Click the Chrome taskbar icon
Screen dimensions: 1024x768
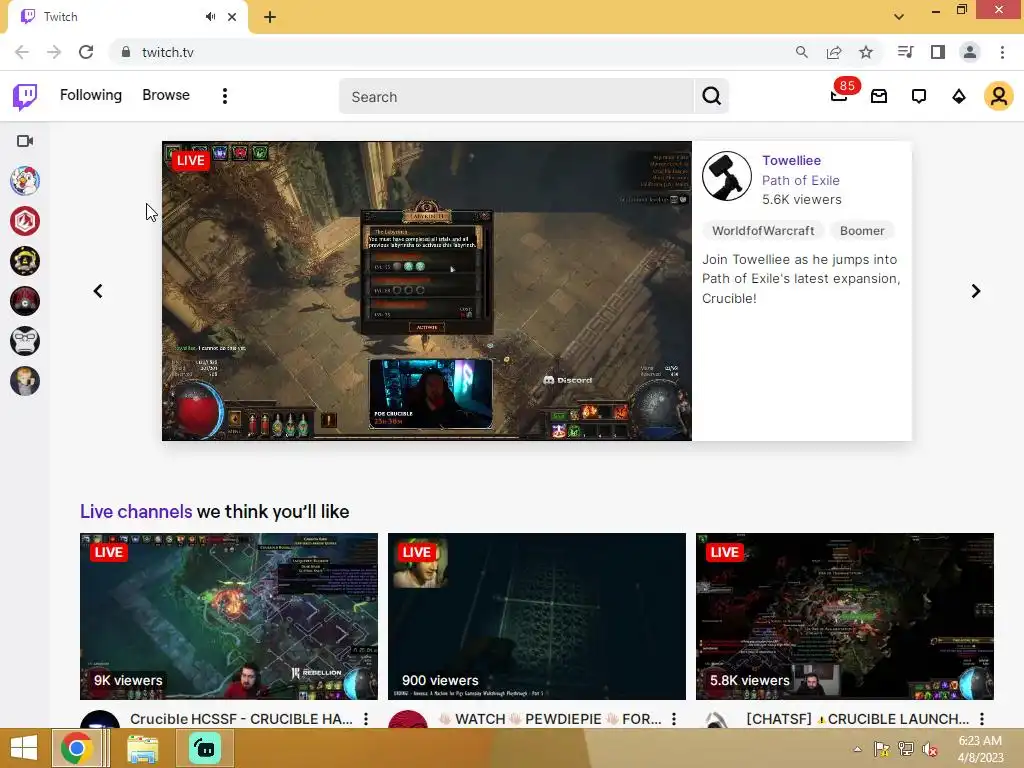pyautogui.click(x=76, y=748)
